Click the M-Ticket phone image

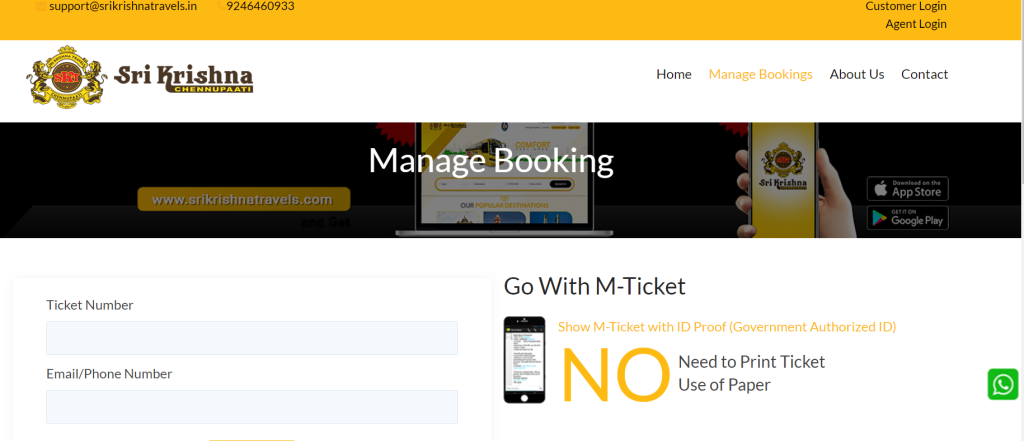click(x=524, y=360)
